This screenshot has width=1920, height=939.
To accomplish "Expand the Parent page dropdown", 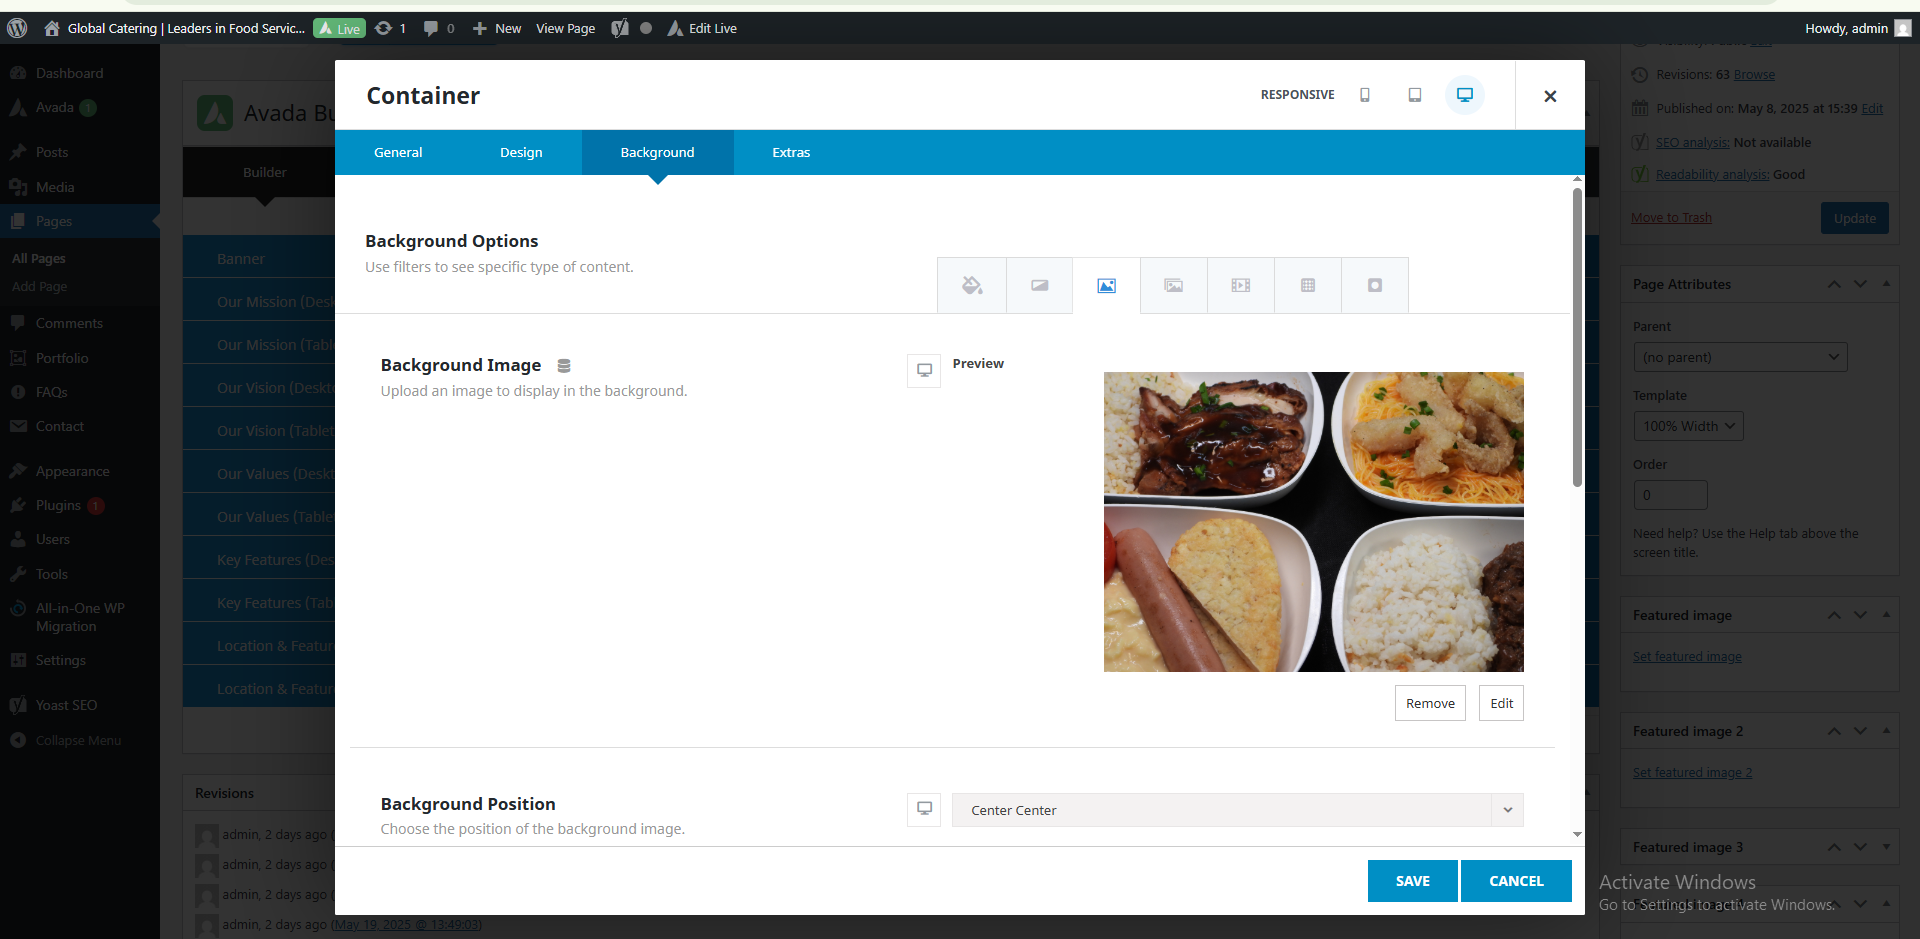I will [x=1739, y=357].
